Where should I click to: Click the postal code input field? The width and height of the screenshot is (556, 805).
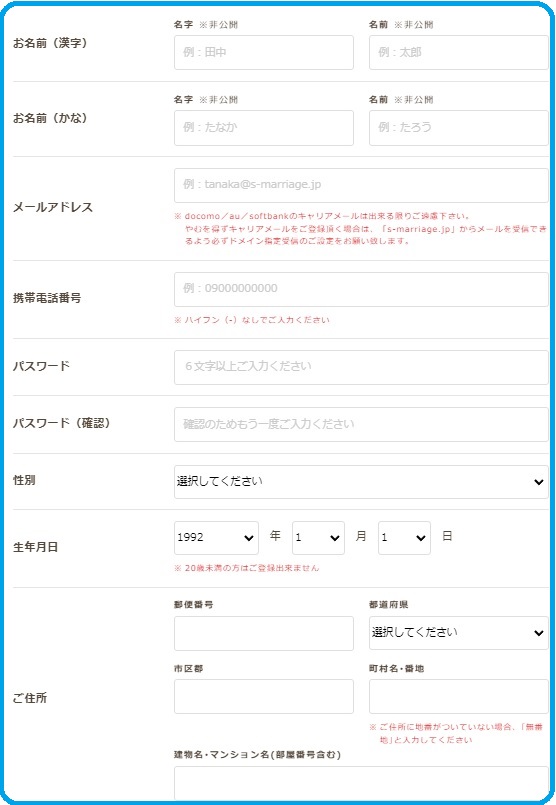264,633
